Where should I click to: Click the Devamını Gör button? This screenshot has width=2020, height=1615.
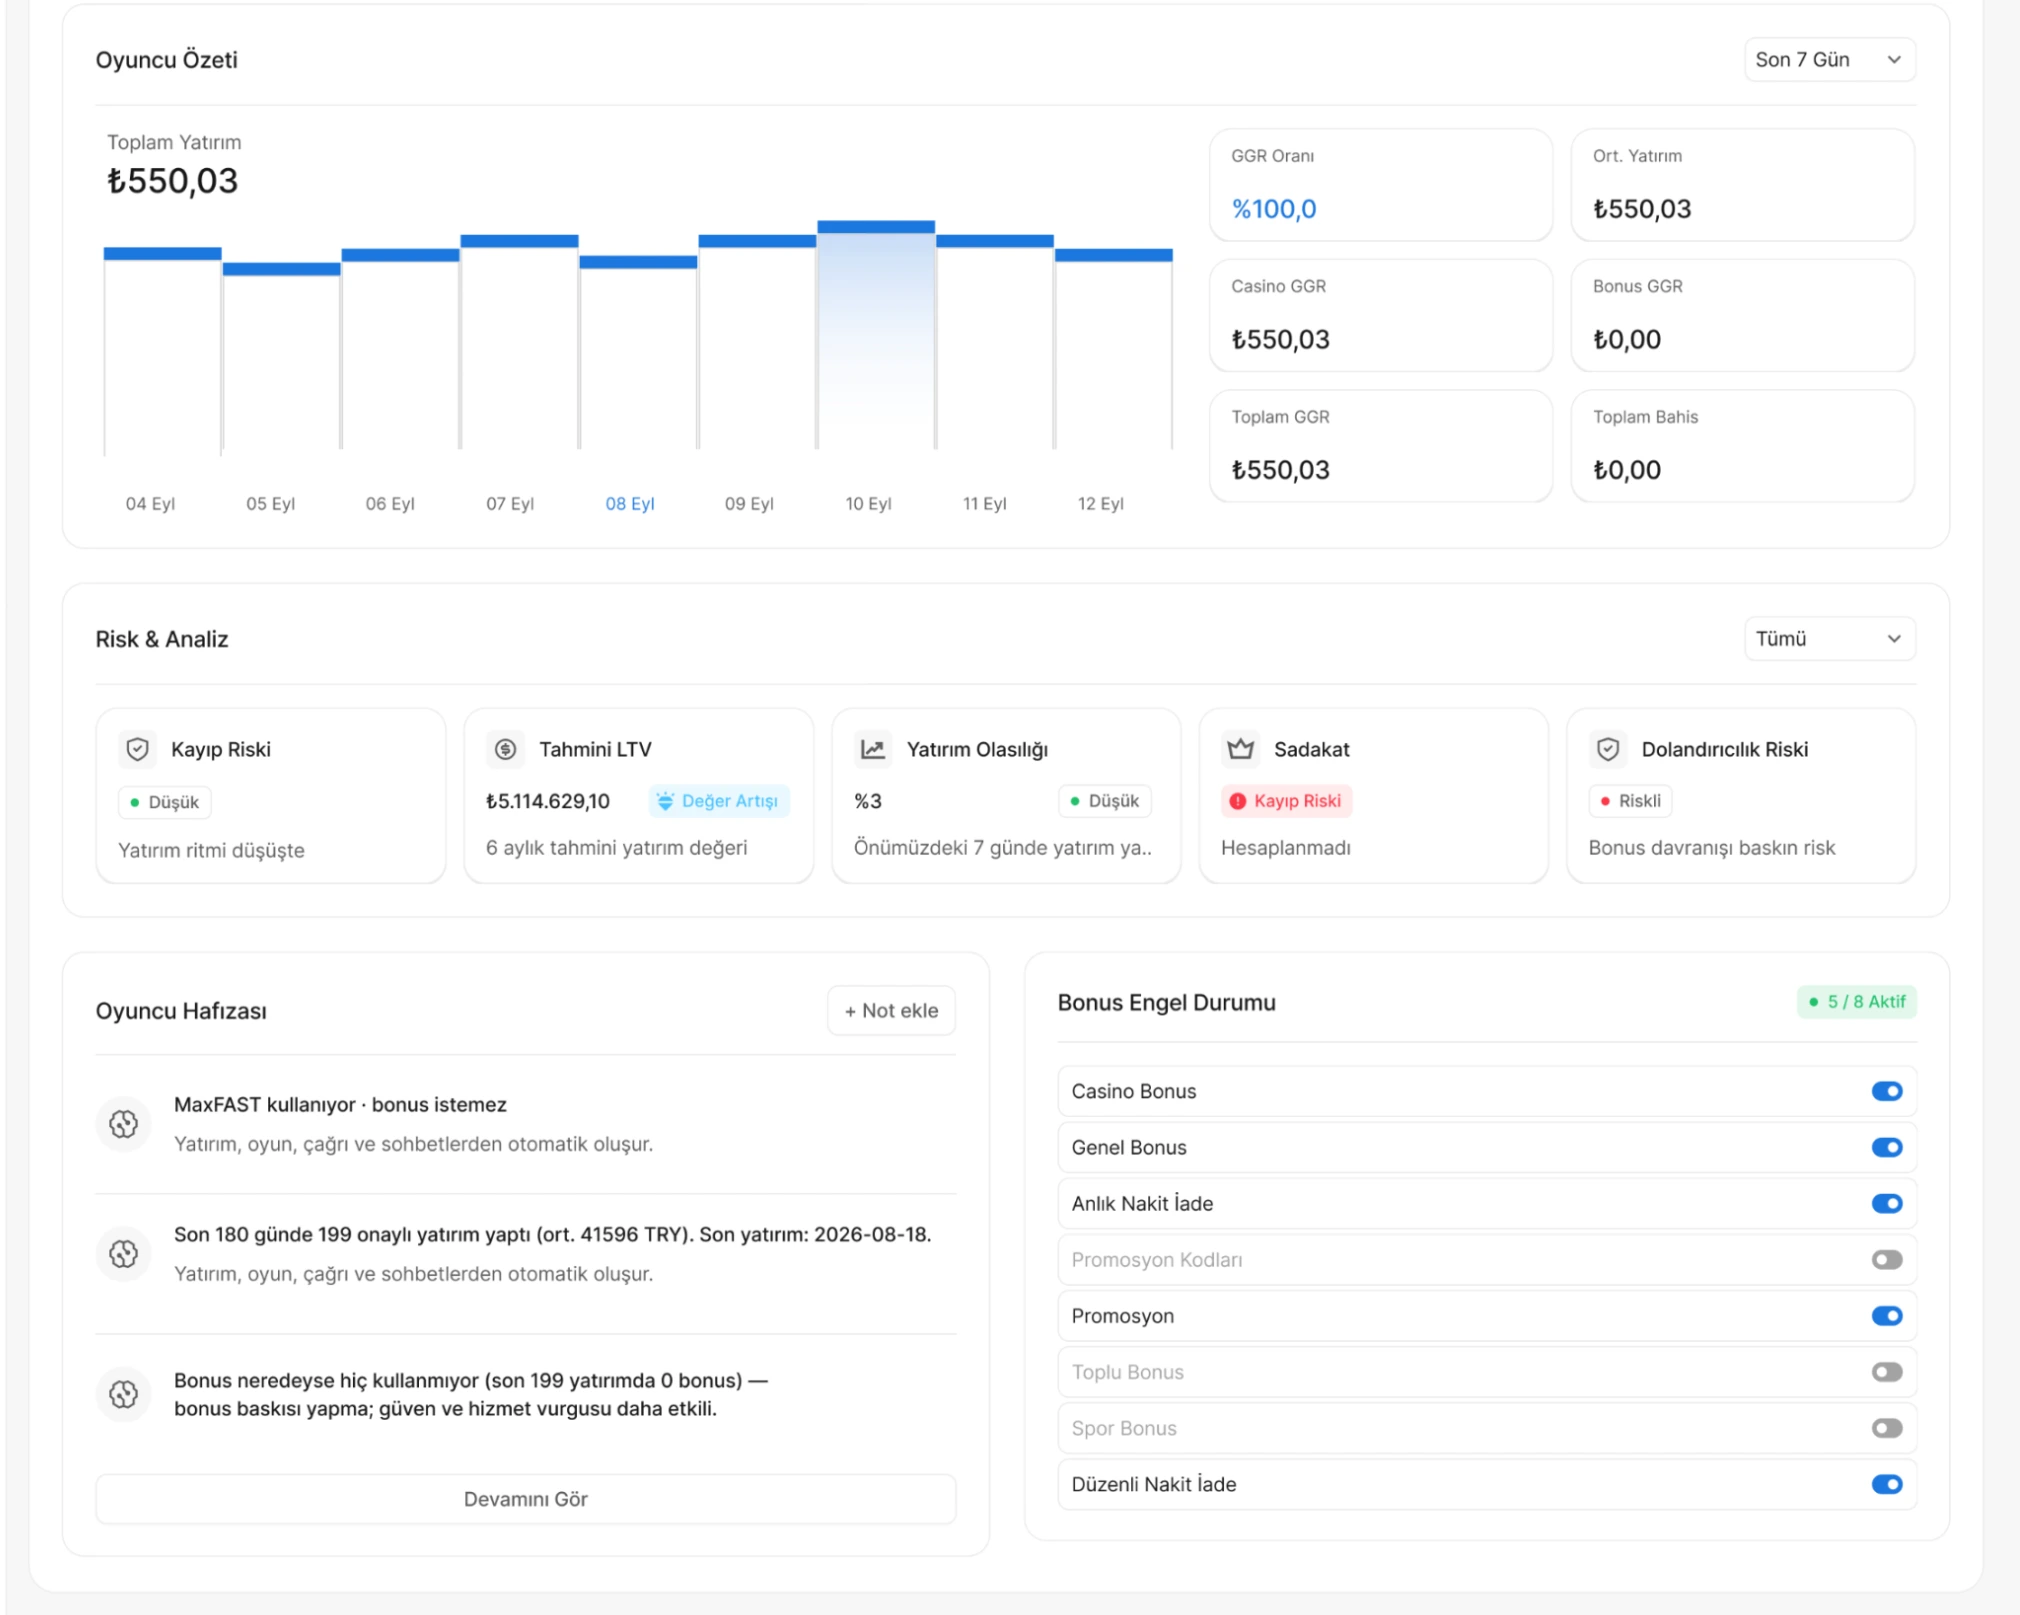point(526,1499)
